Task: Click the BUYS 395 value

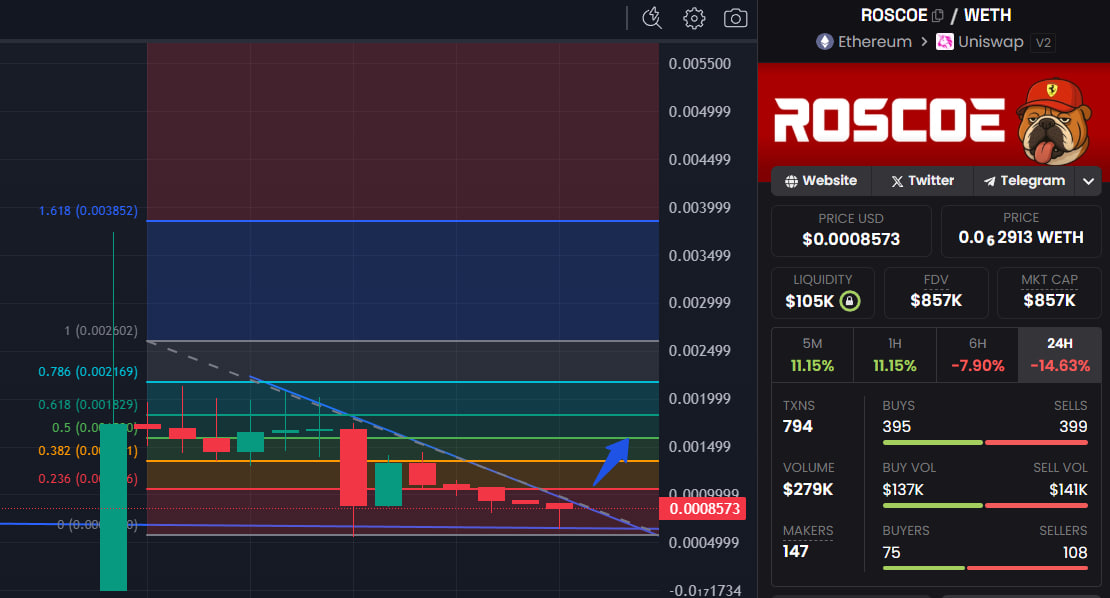Action: [896, 427]
